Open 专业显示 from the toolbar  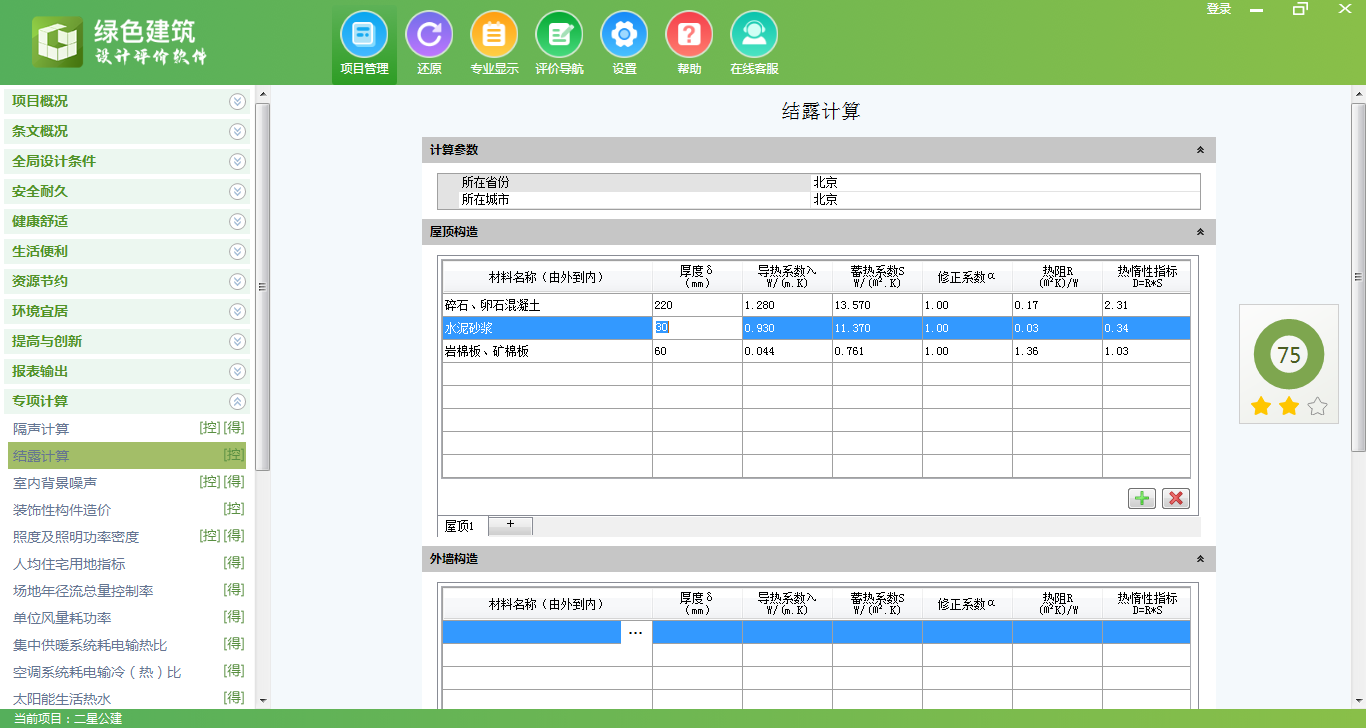click(x=494, y=43)
